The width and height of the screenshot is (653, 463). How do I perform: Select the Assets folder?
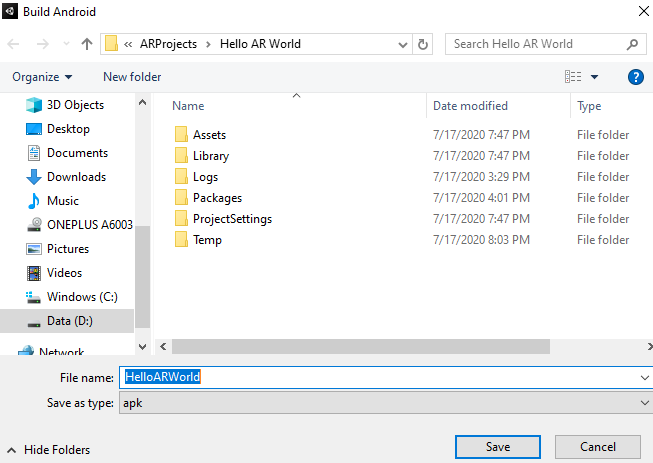(x=209, y=135)
